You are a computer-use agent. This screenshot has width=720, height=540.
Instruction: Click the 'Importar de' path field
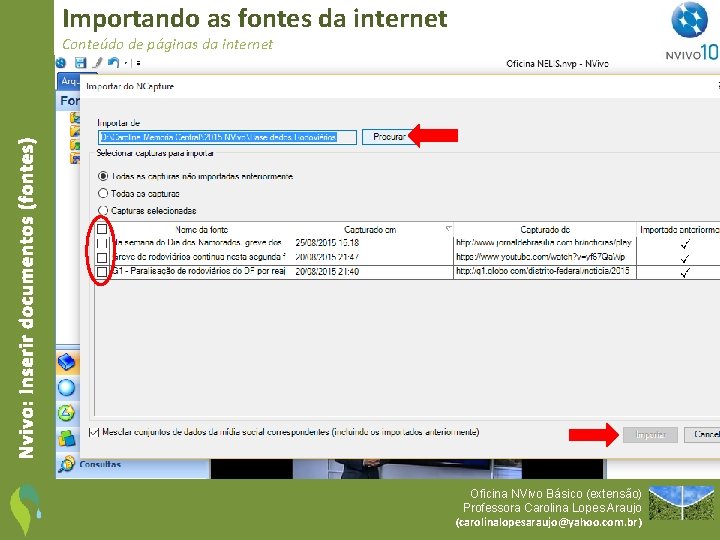pos(227,137)
